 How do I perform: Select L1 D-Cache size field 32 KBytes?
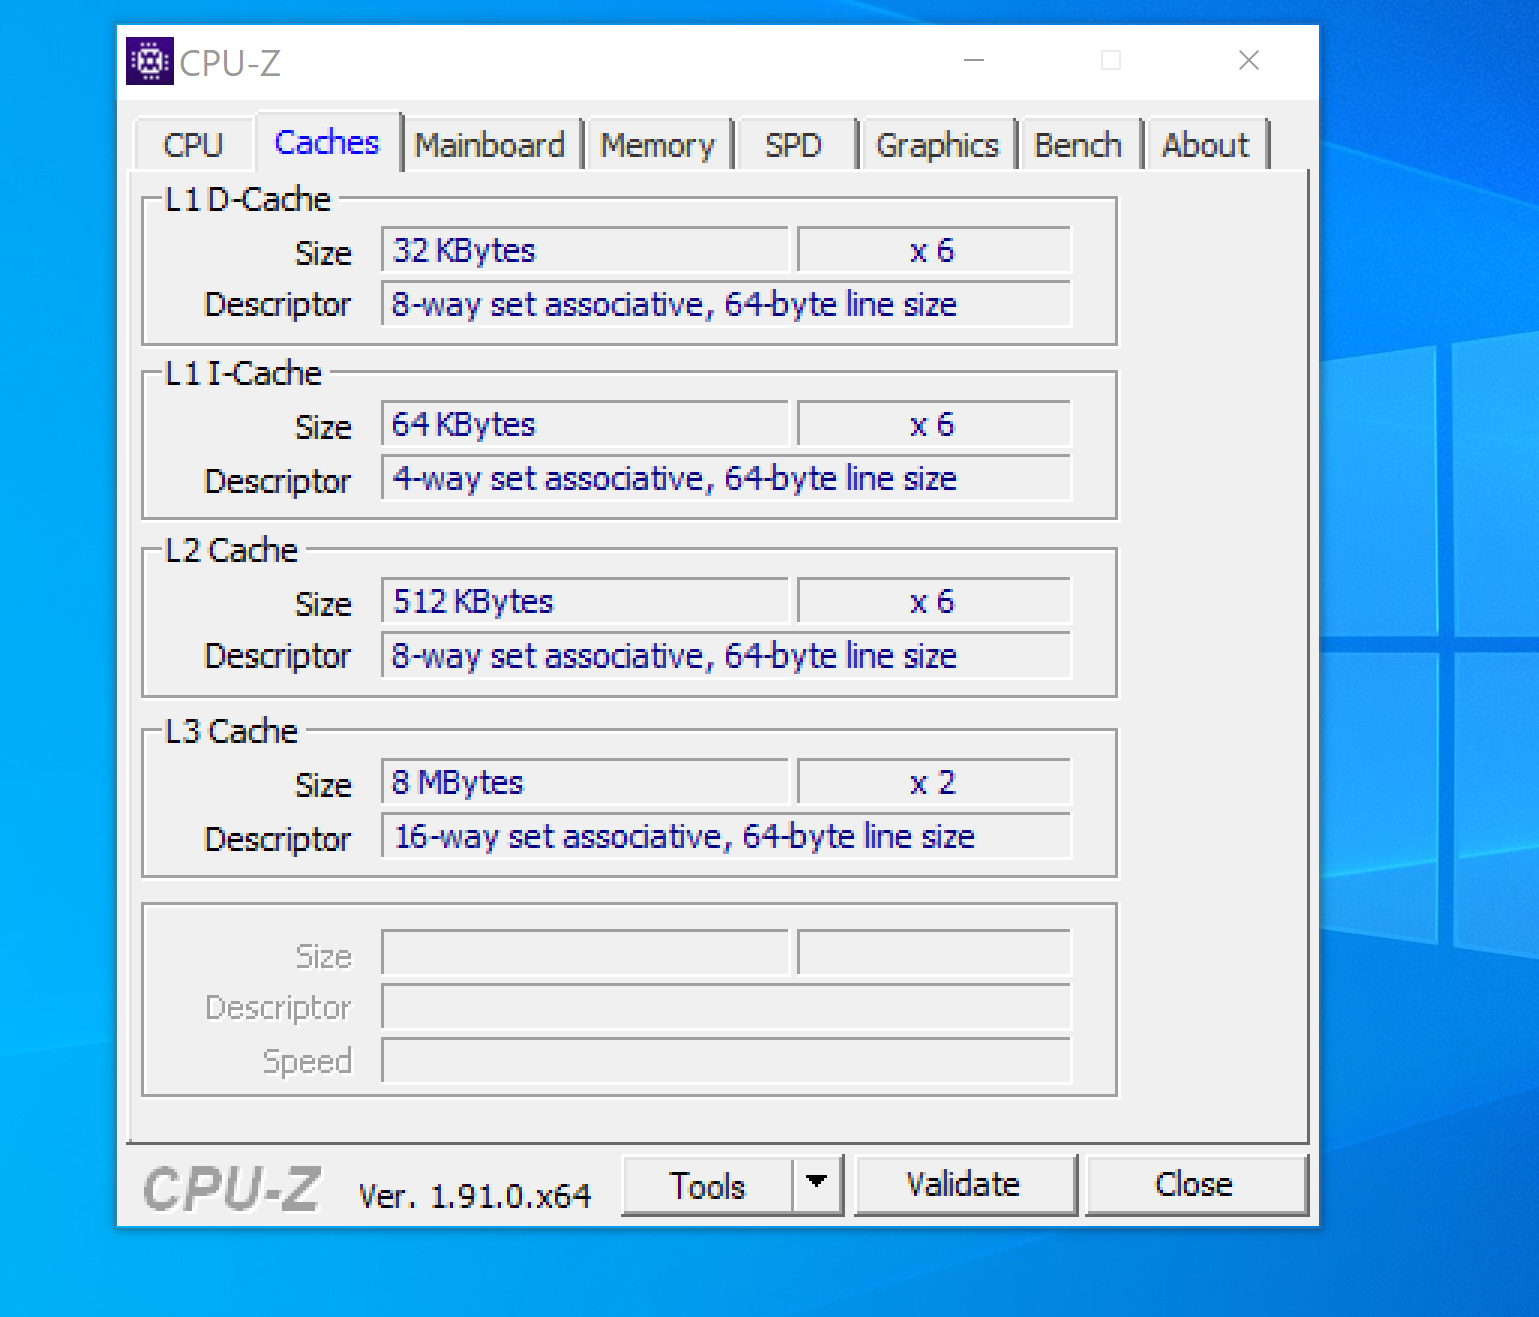pyautogui.click(x=585, y=250)
